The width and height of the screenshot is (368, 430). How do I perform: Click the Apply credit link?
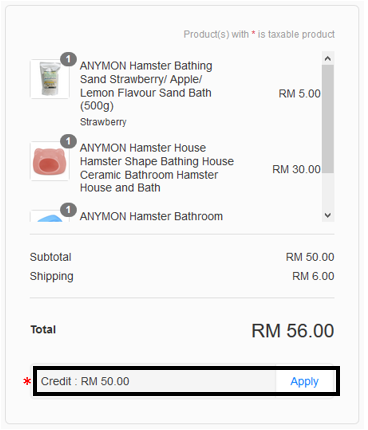click(x=304, y=381)
